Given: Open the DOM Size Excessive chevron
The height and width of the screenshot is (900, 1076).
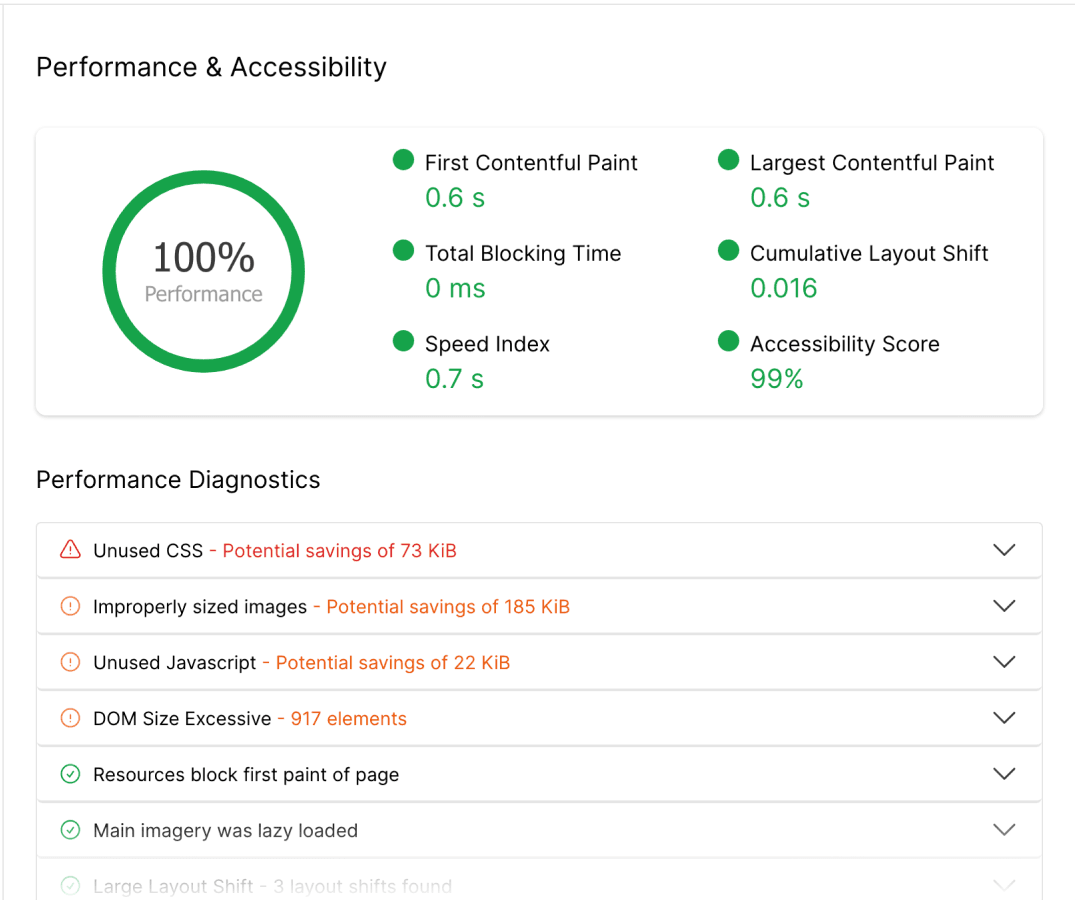Looking at the screenshot, I should coord(1004,718).
